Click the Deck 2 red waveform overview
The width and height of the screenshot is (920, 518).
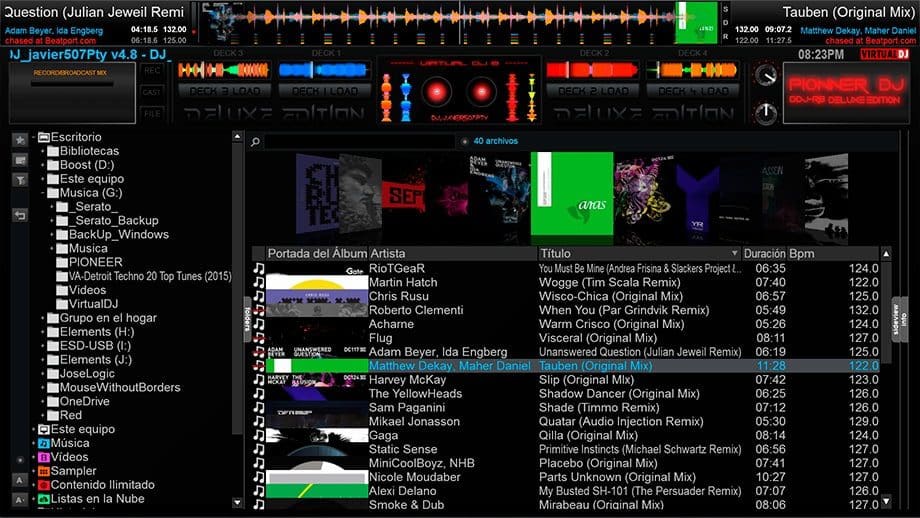pyautogui.click(x=593, y=70)
